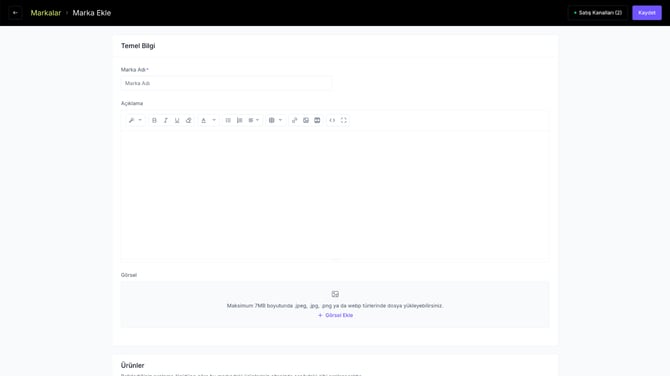This screenshot has height=376, width=670.
Task: Click the Marka Adı input field
Action: [x=226, y=83]
